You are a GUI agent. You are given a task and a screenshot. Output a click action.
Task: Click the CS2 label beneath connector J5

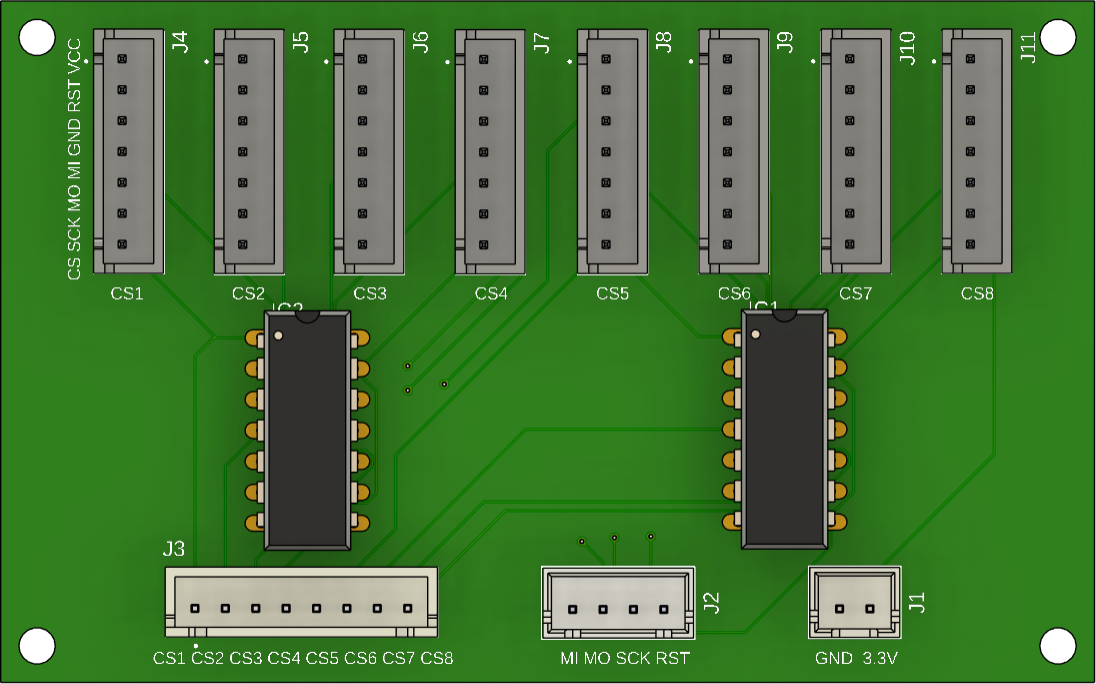click(249, 293)
